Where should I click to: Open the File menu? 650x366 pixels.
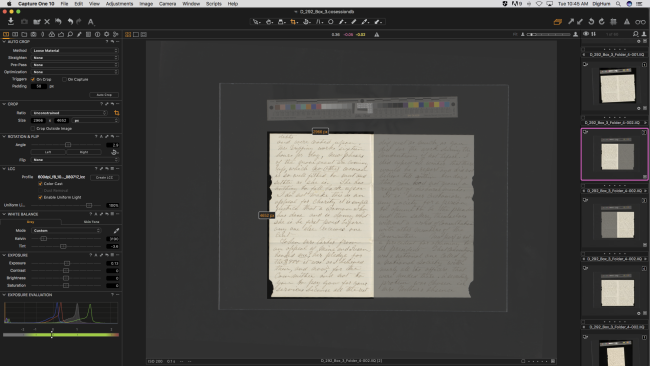[64, 4]
